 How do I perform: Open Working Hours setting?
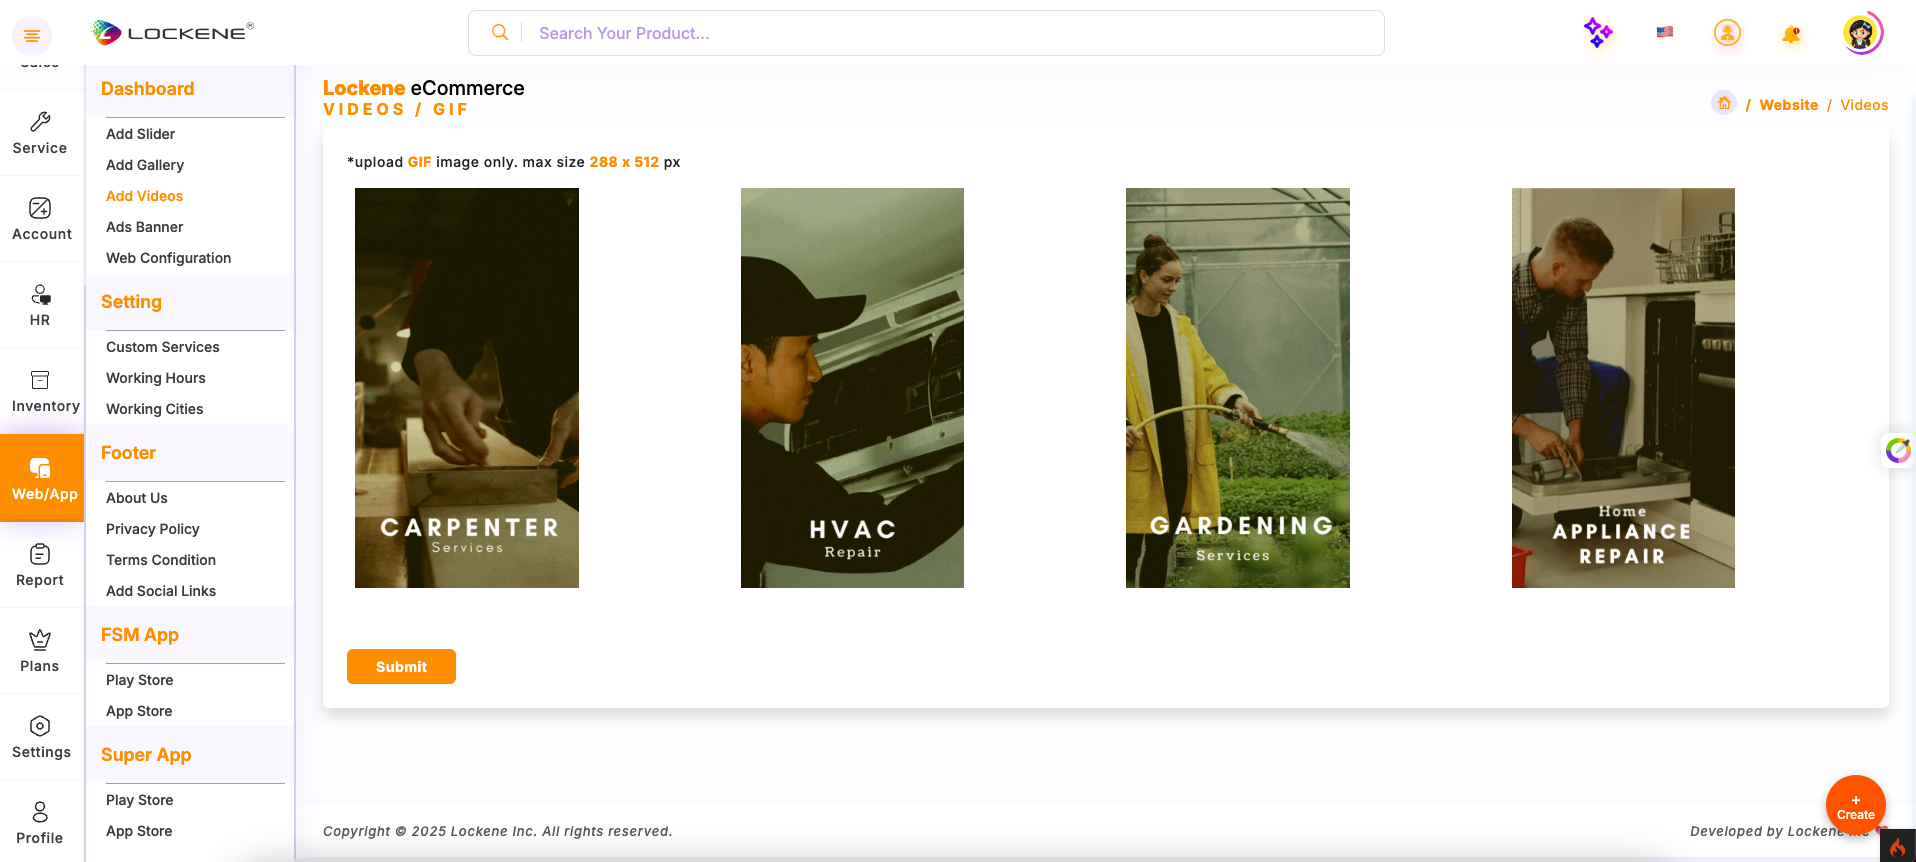coord(155,378)
